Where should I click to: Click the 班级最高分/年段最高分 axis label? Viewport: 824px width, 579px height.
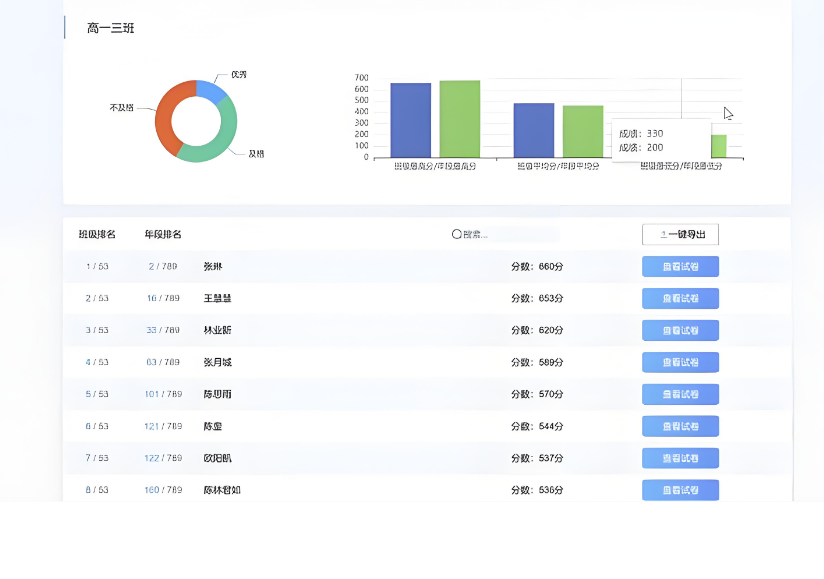(435, 166)
